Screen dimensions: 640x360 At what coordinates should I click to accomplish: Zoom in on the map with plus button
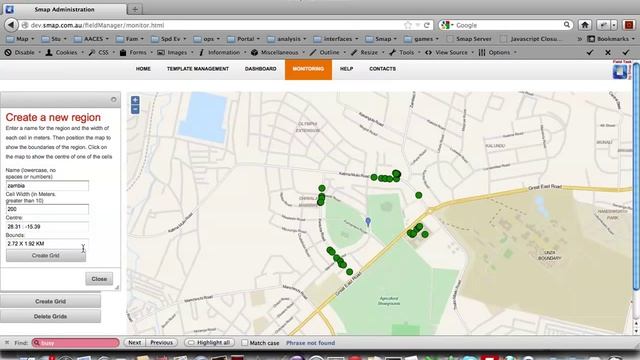[135, 100]
